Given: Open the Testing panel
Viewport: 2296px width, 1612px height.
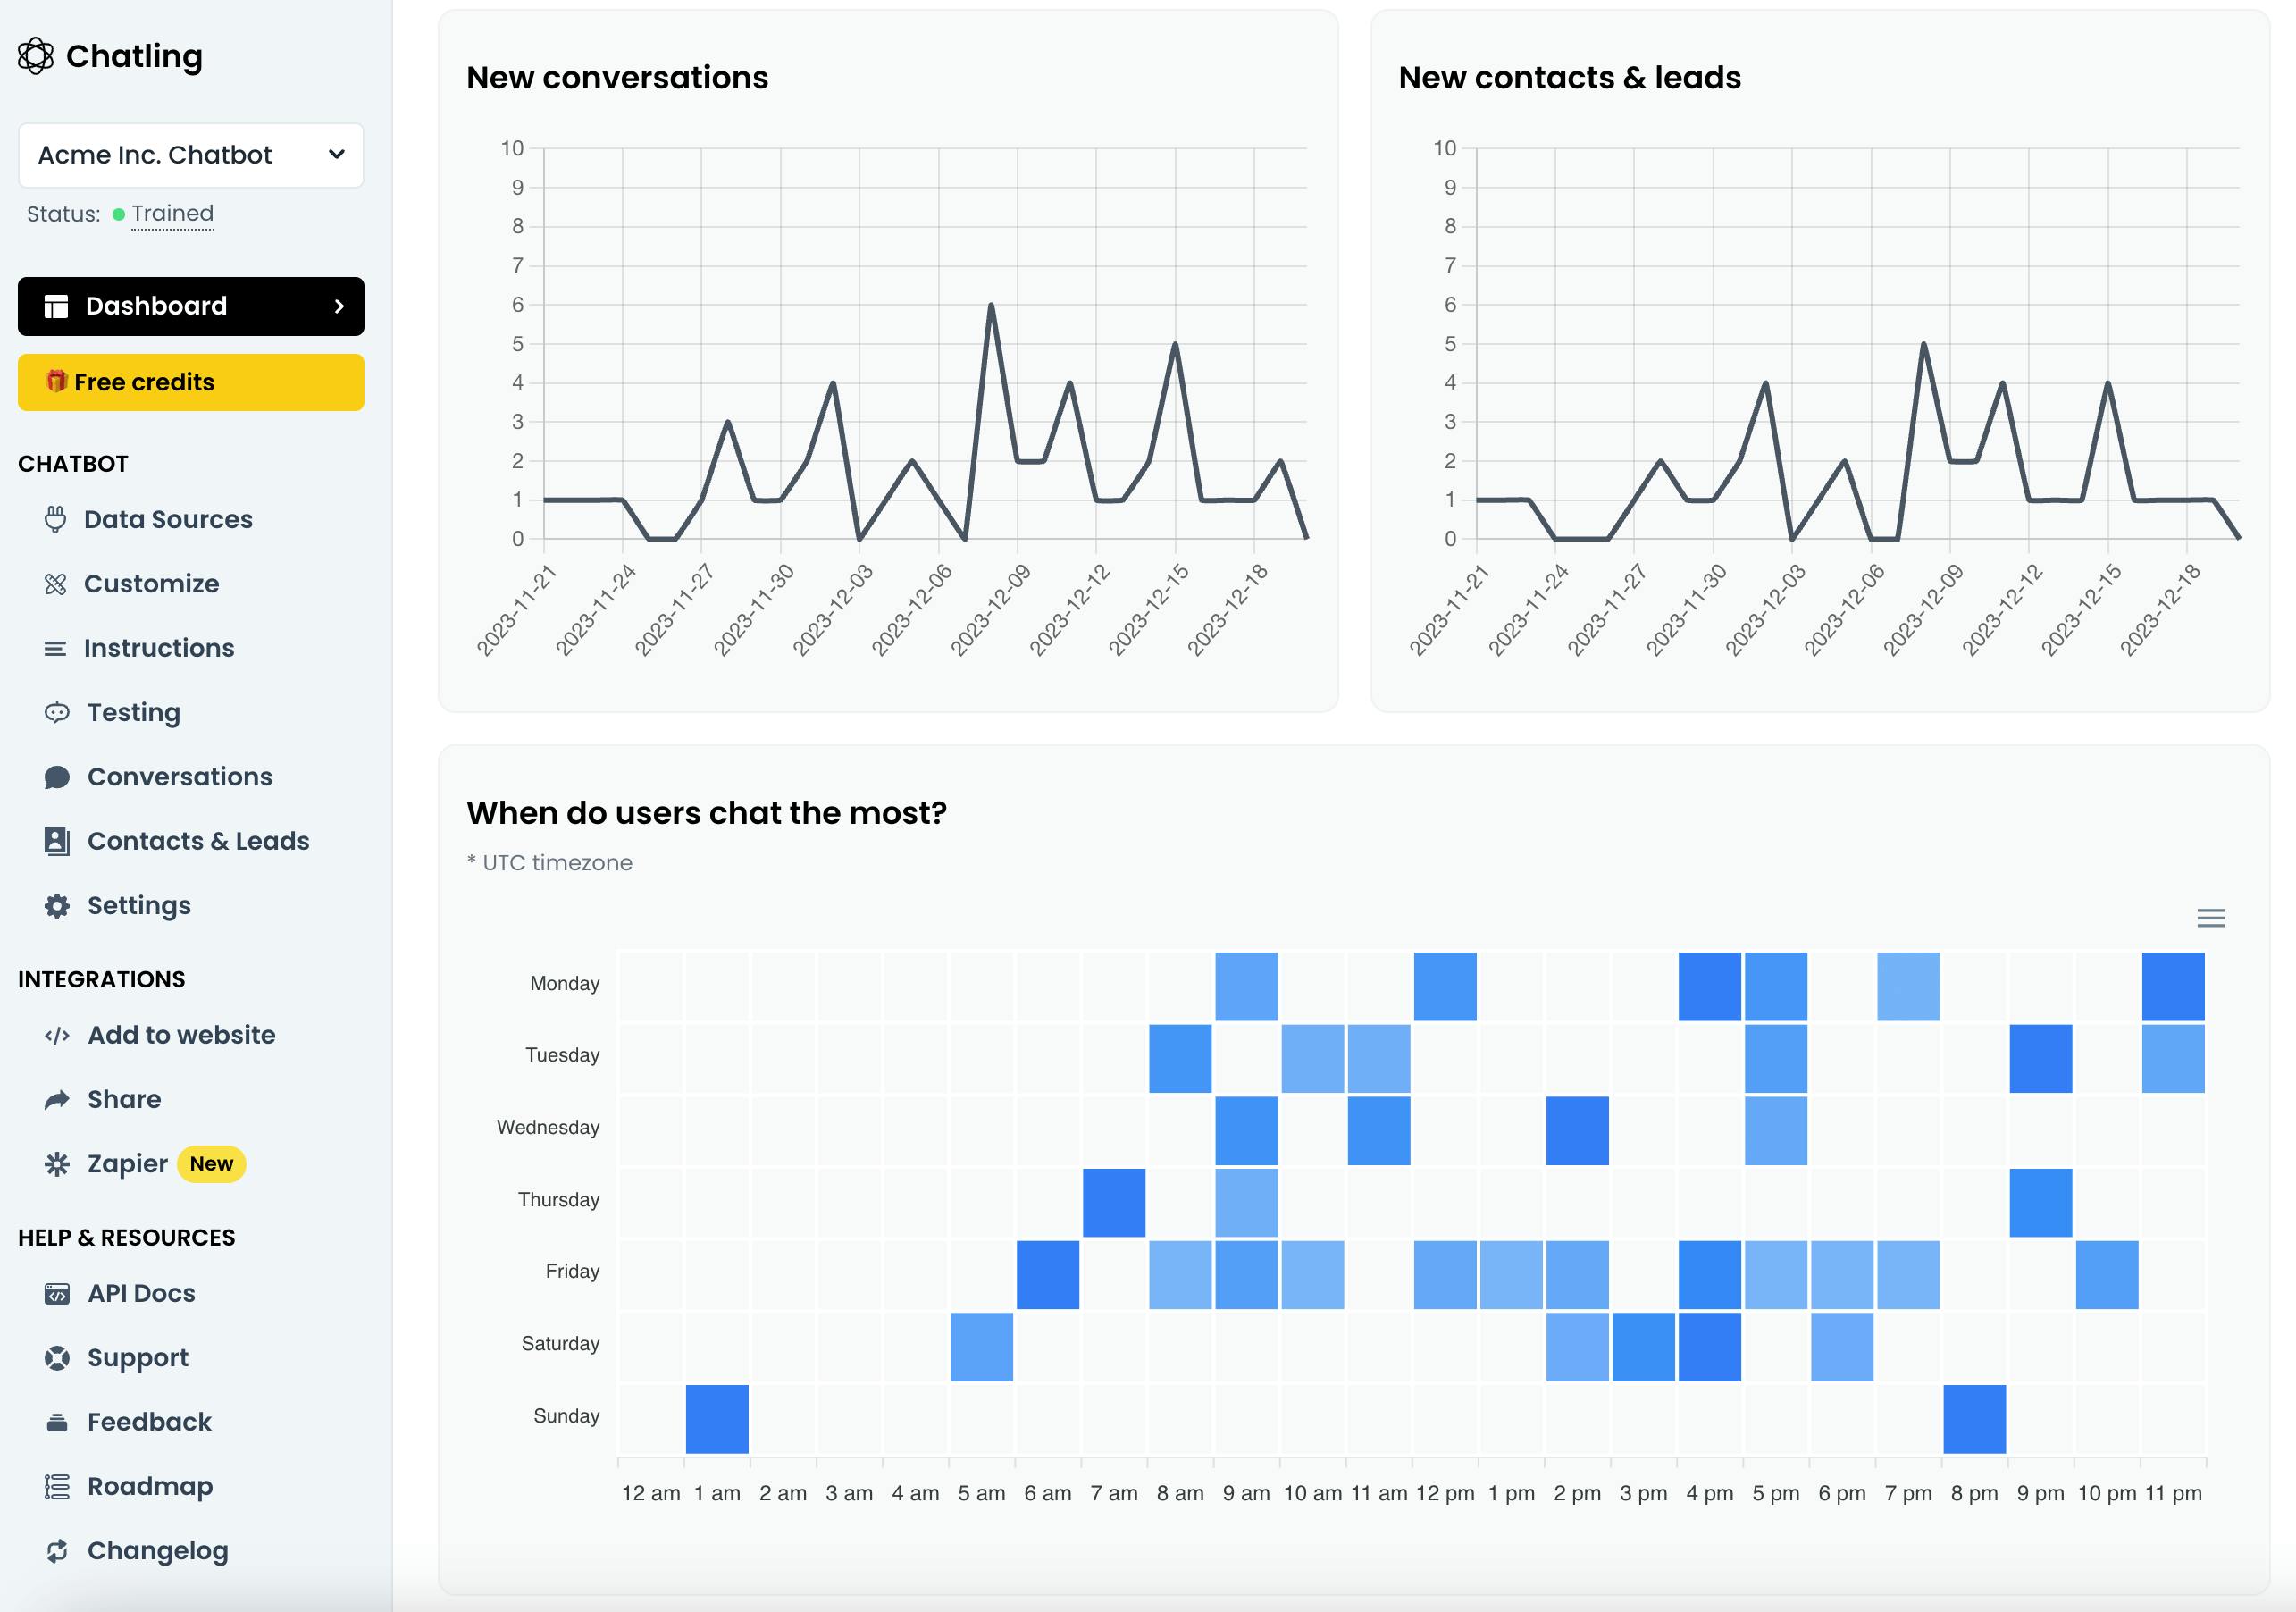Looking at the screenshot, I should [x=132, y=712].
